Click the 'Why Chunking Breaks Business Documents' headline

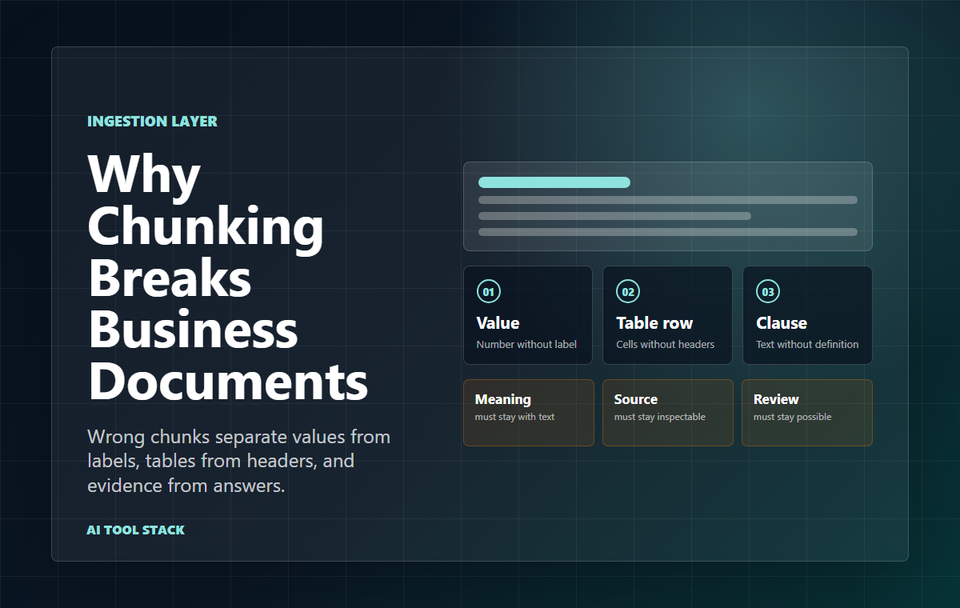click(228, 277)
